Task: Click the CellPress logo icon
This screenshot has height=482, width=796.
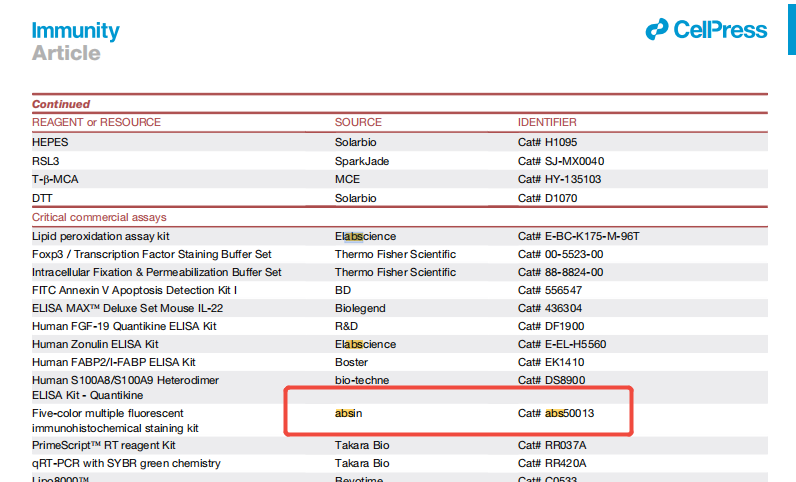Action: coord(657,31)
